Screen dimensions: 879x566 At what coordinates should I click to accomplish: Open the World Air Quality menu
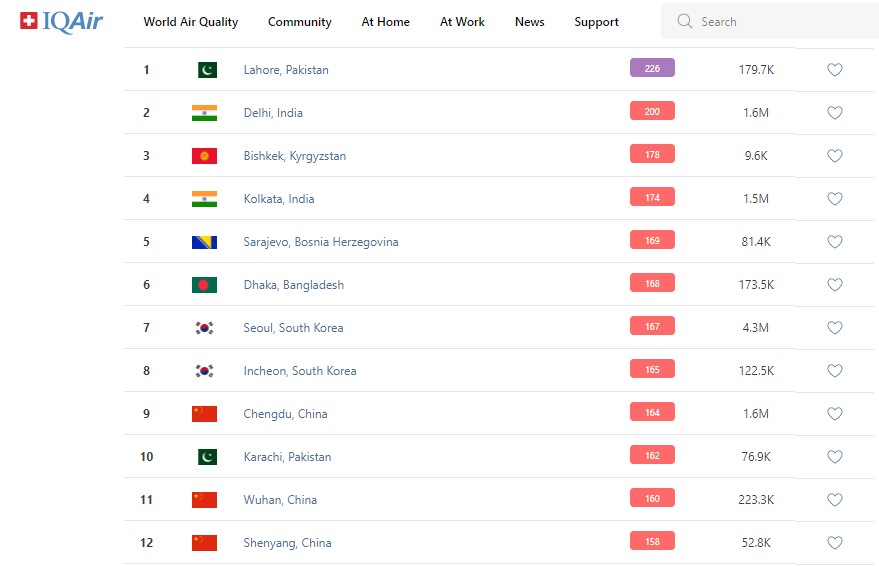pos(191,22)
